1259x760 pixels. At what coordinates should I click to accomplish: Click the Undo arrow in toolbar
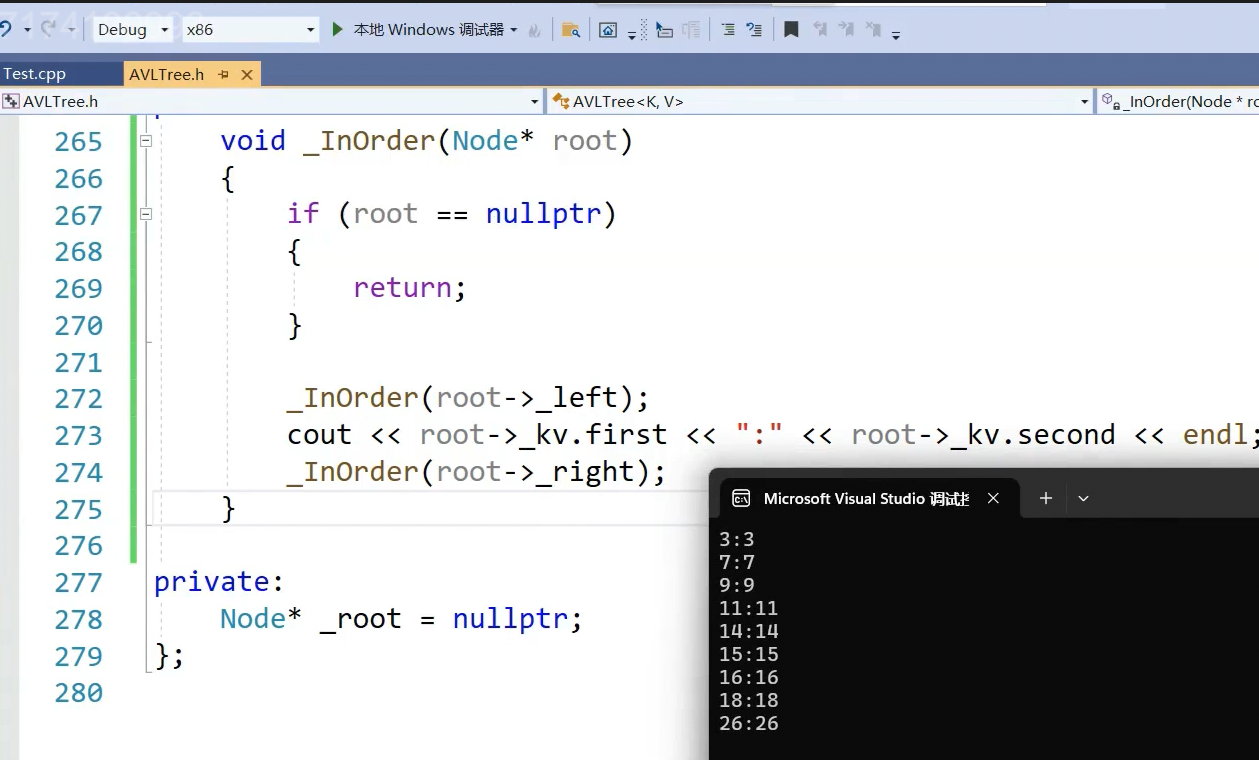5,30
